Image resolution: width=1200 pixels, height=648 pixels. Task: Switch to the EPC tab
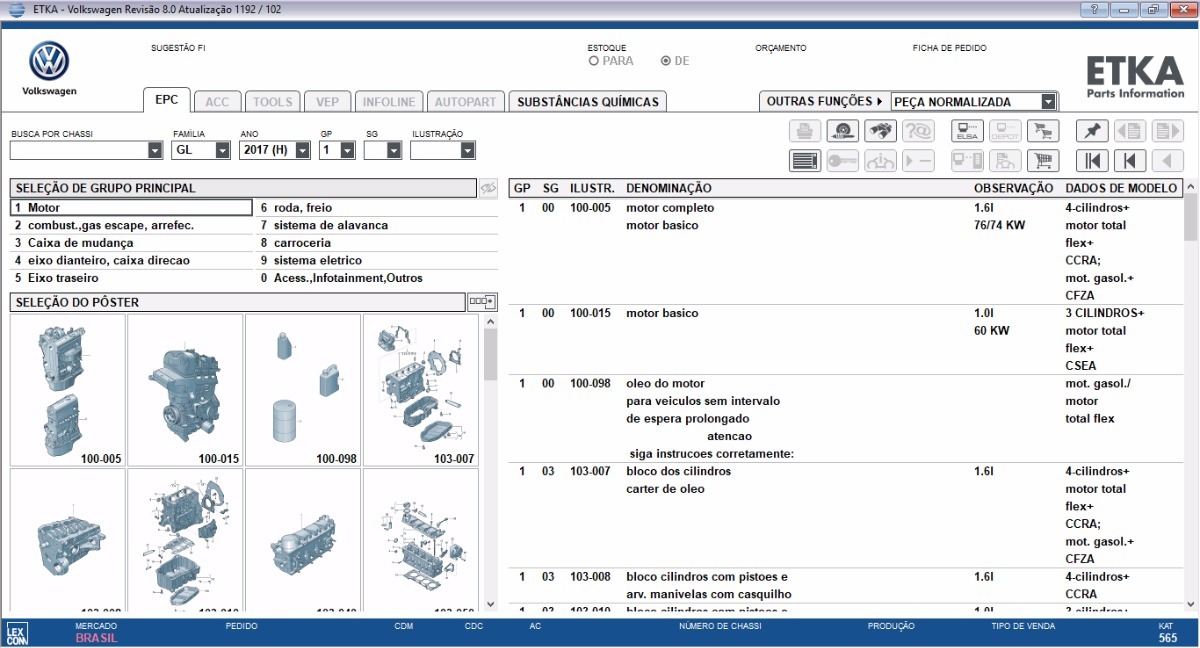coord(166,100)
